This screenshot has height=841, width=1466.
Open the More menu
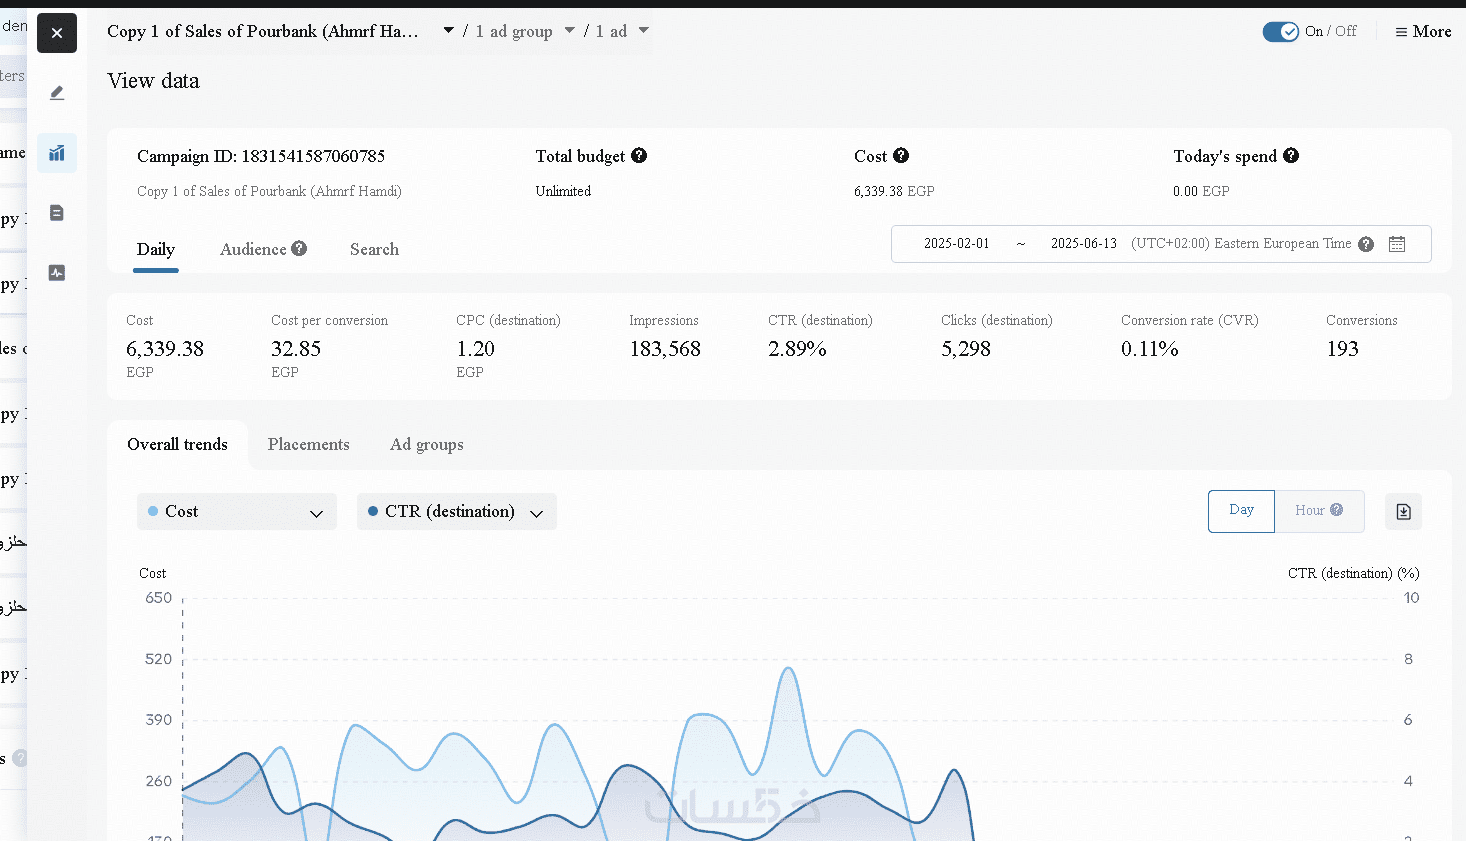(1423, 32)
